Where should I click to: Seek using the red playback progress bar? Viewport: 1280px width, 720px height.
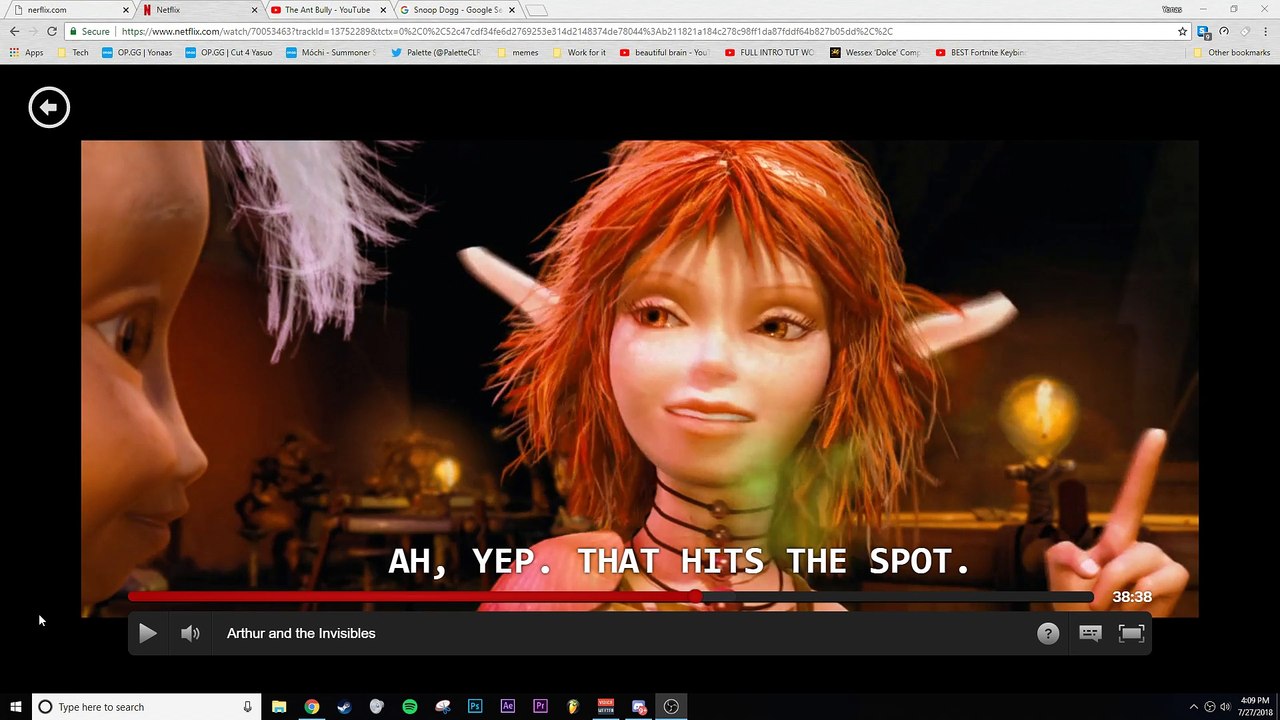[610, 597]
